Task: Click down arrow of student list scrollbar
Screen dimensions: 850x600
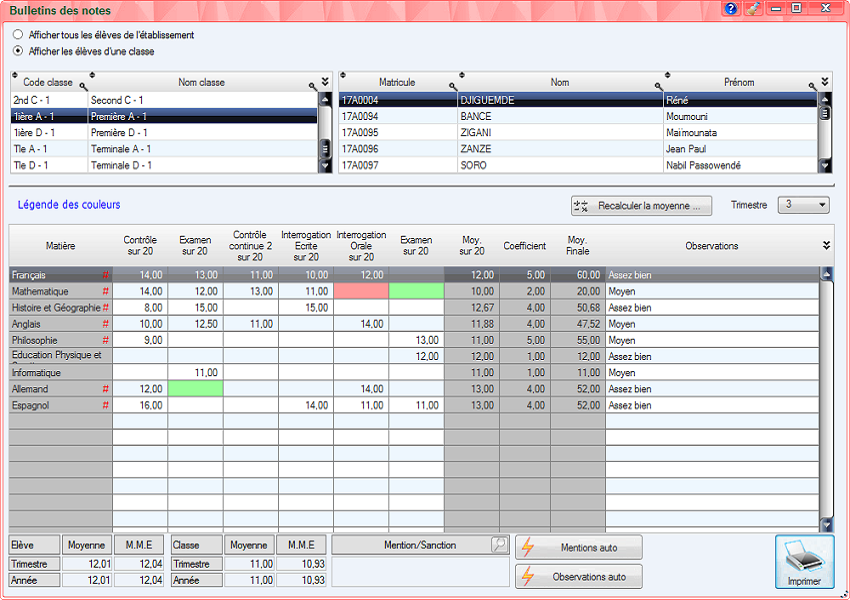Action: pos(825,166)
